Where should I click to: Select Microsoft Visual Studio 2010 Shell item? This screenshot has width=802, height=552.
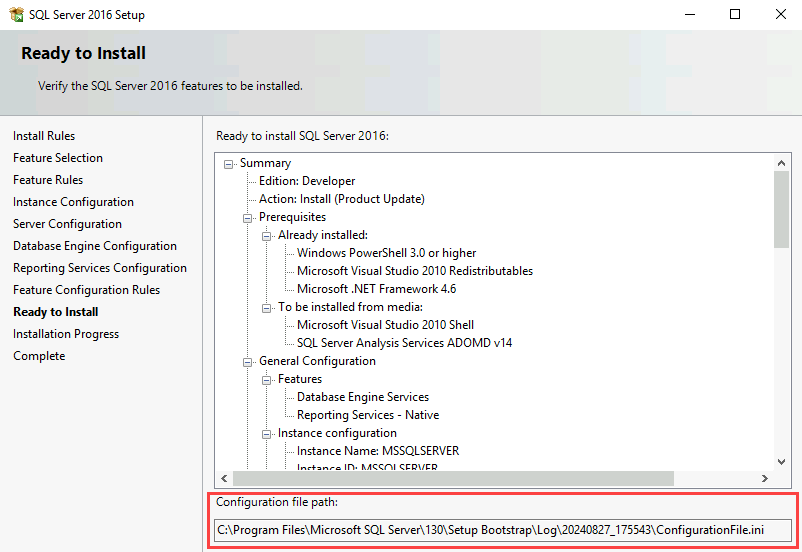click(x=385, y=325)
